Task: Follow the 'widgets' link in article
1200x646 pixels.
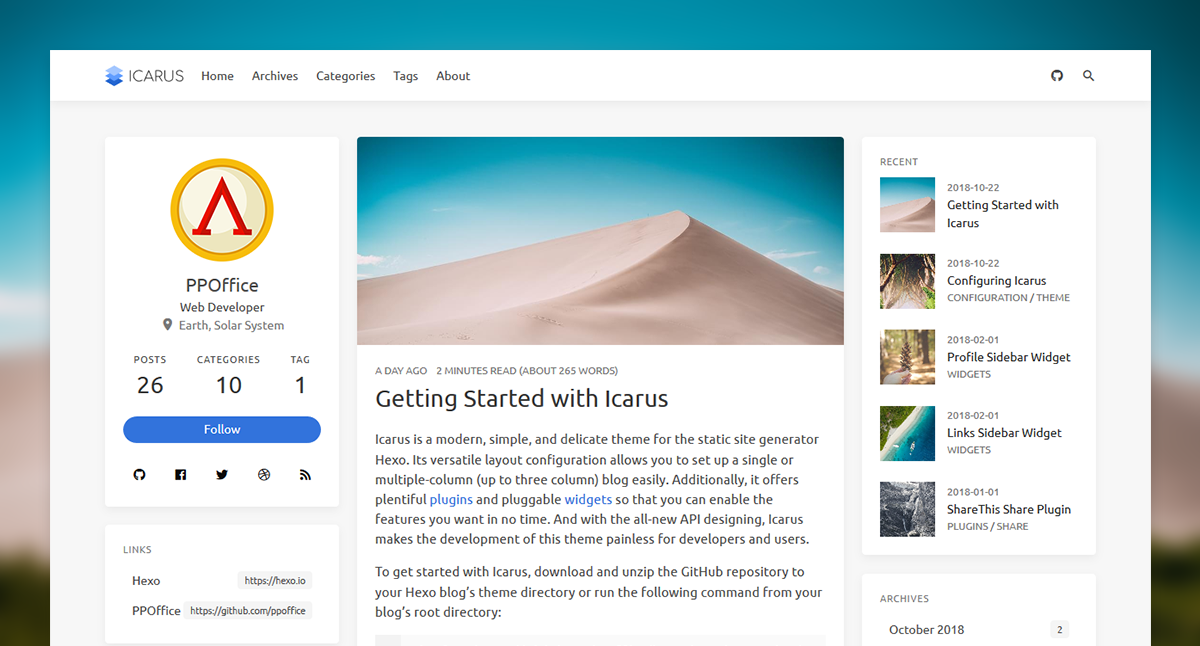Action: point(588,499)
